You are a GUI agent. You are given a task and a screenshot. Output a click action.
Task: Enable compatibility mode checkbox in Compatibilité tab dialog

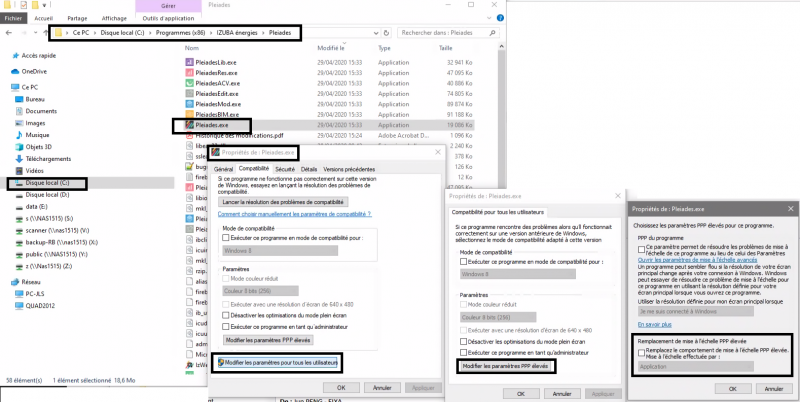click(x=226, y=238)
